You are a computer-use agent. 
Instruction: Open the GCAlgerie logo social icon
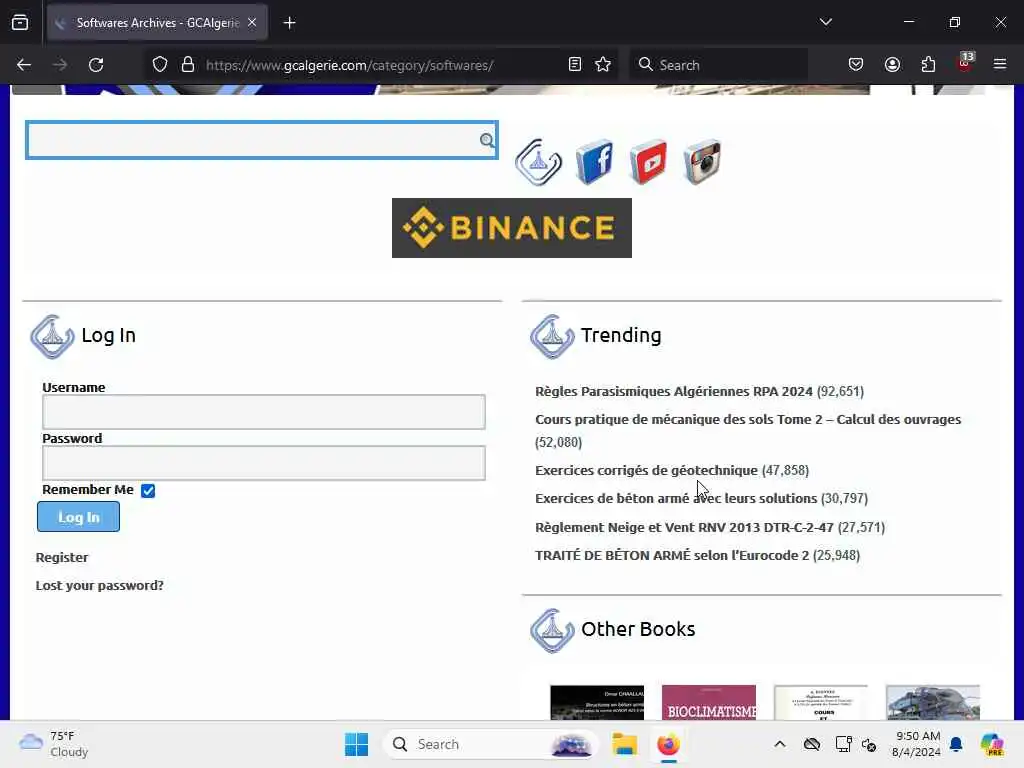pos(538,161)
